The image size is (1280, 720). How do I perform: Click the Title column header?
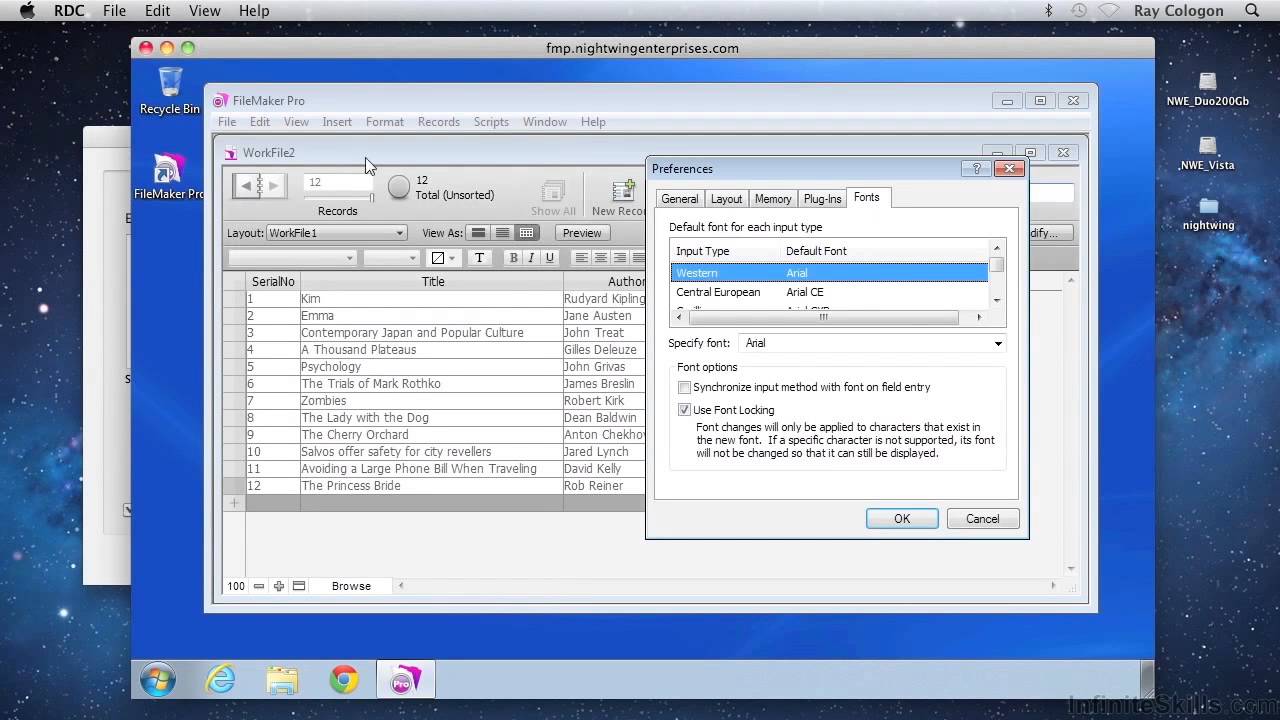click(x=432, y=282)
